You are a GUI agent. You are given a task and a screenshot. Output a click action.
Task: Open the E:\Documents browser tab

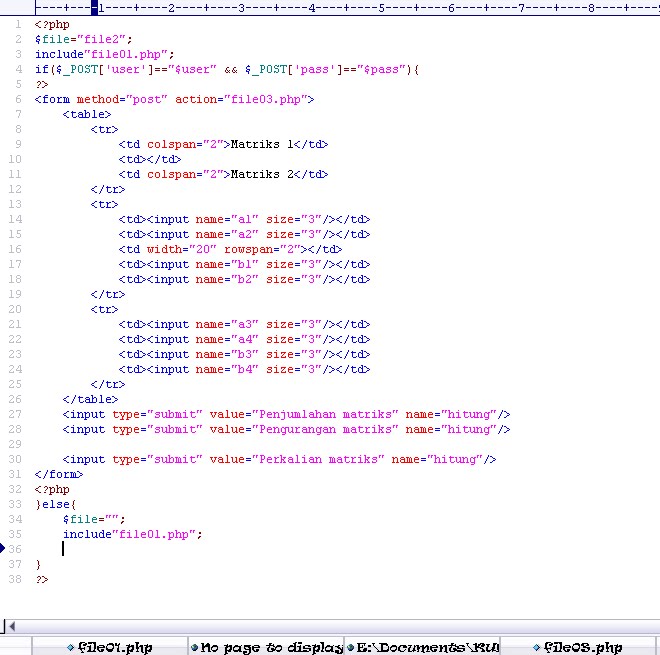(x=423, y=647)
